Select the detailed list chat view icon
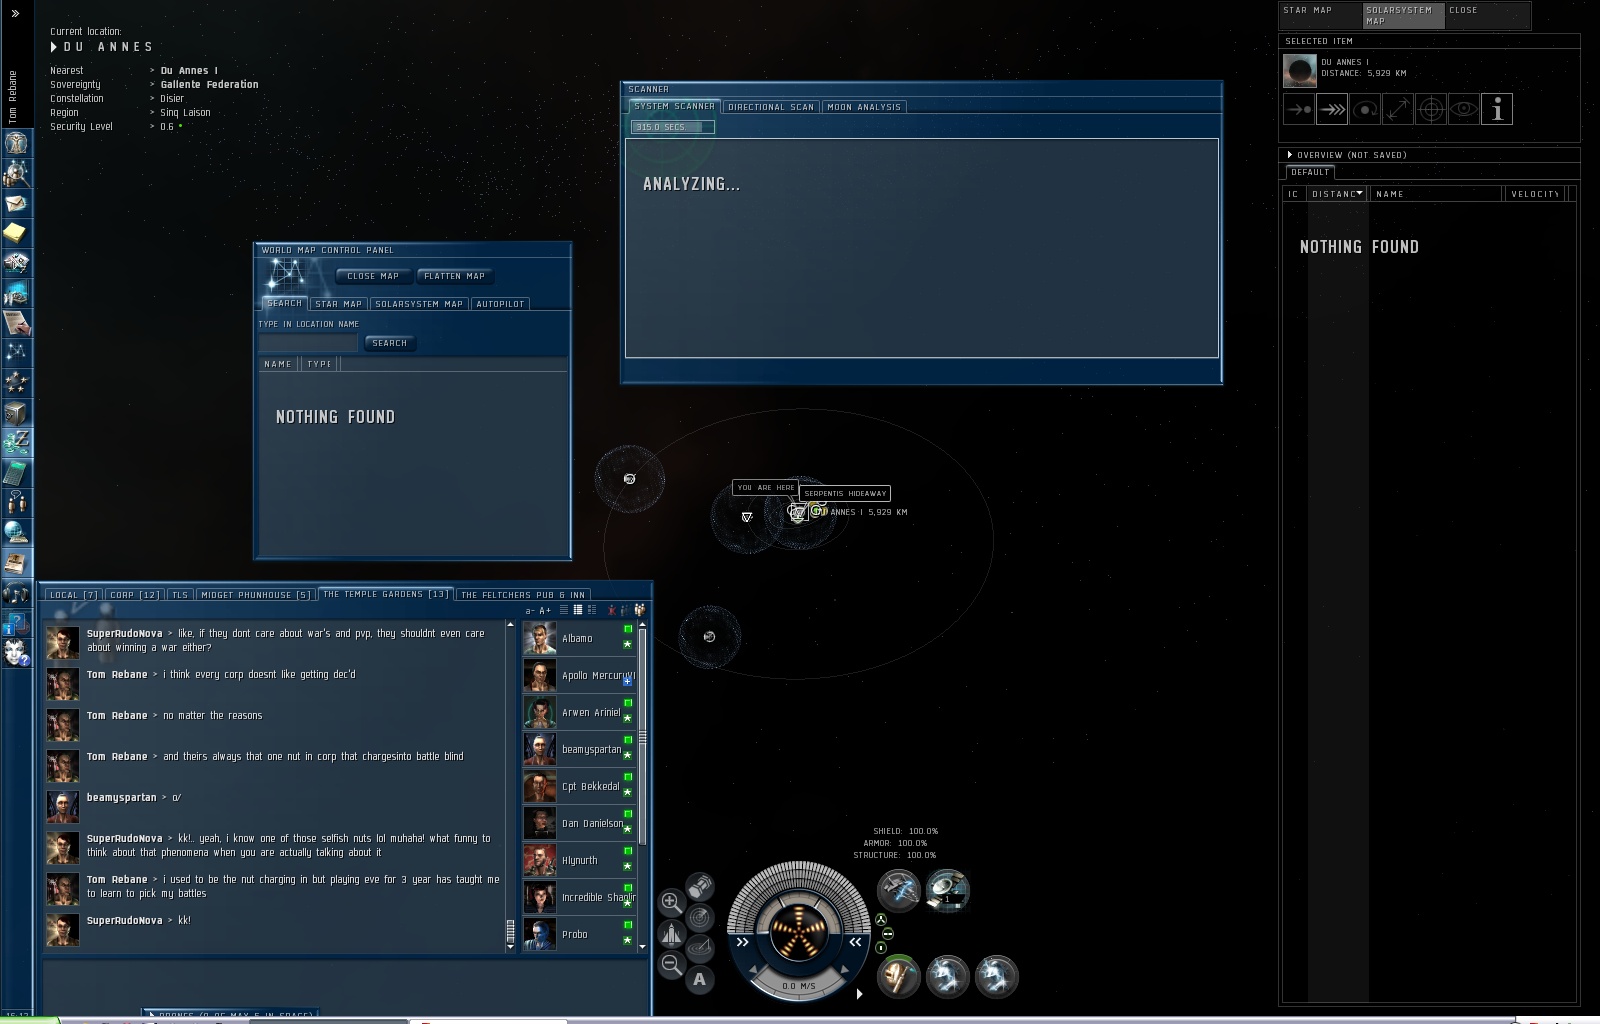Screen dimensions: 1600x1024 592,610
